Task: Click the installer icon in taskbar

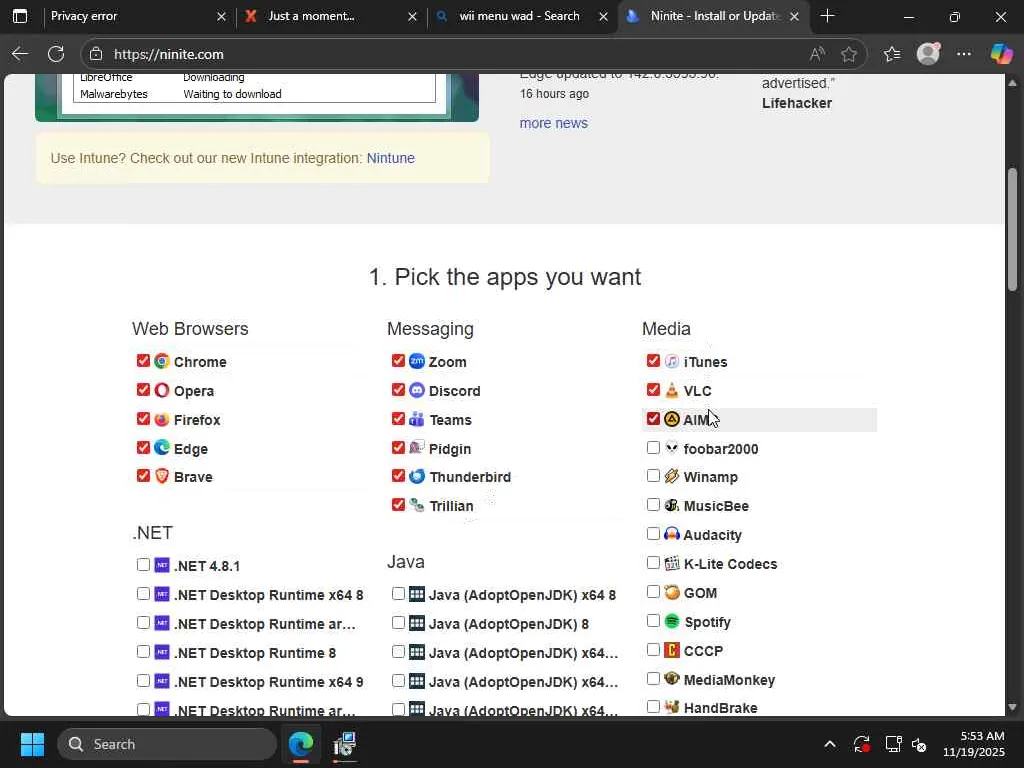Action: (344, 744)
